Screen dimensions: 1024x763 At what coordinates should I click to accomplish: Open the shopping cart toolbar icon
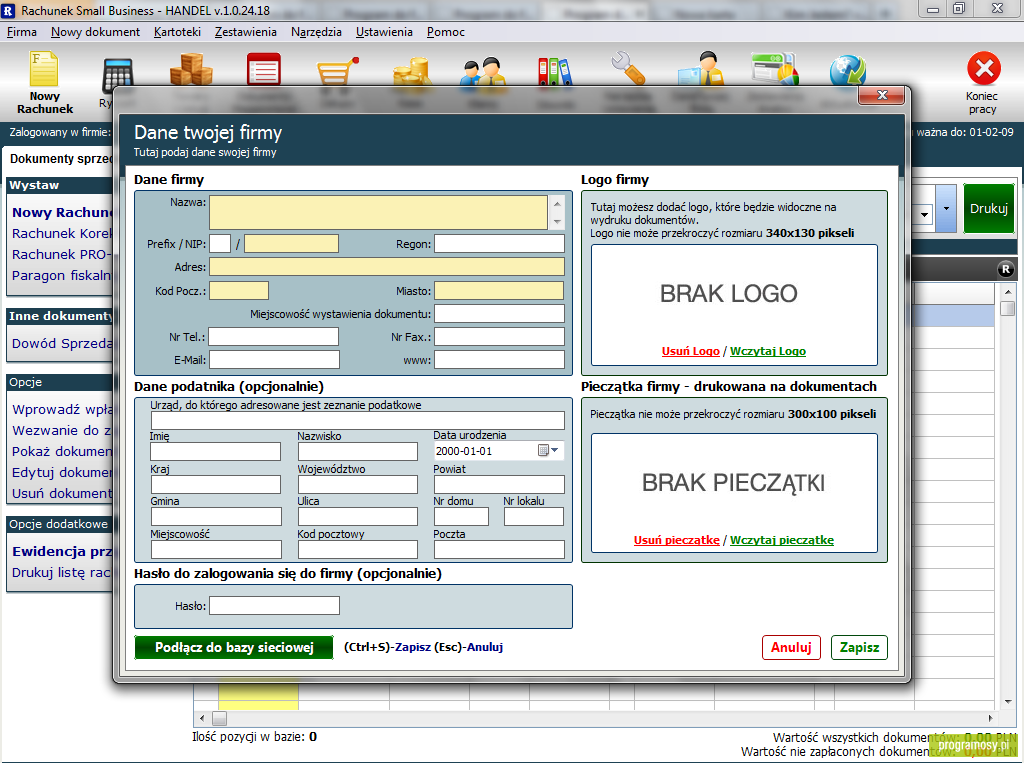[338, 71]
